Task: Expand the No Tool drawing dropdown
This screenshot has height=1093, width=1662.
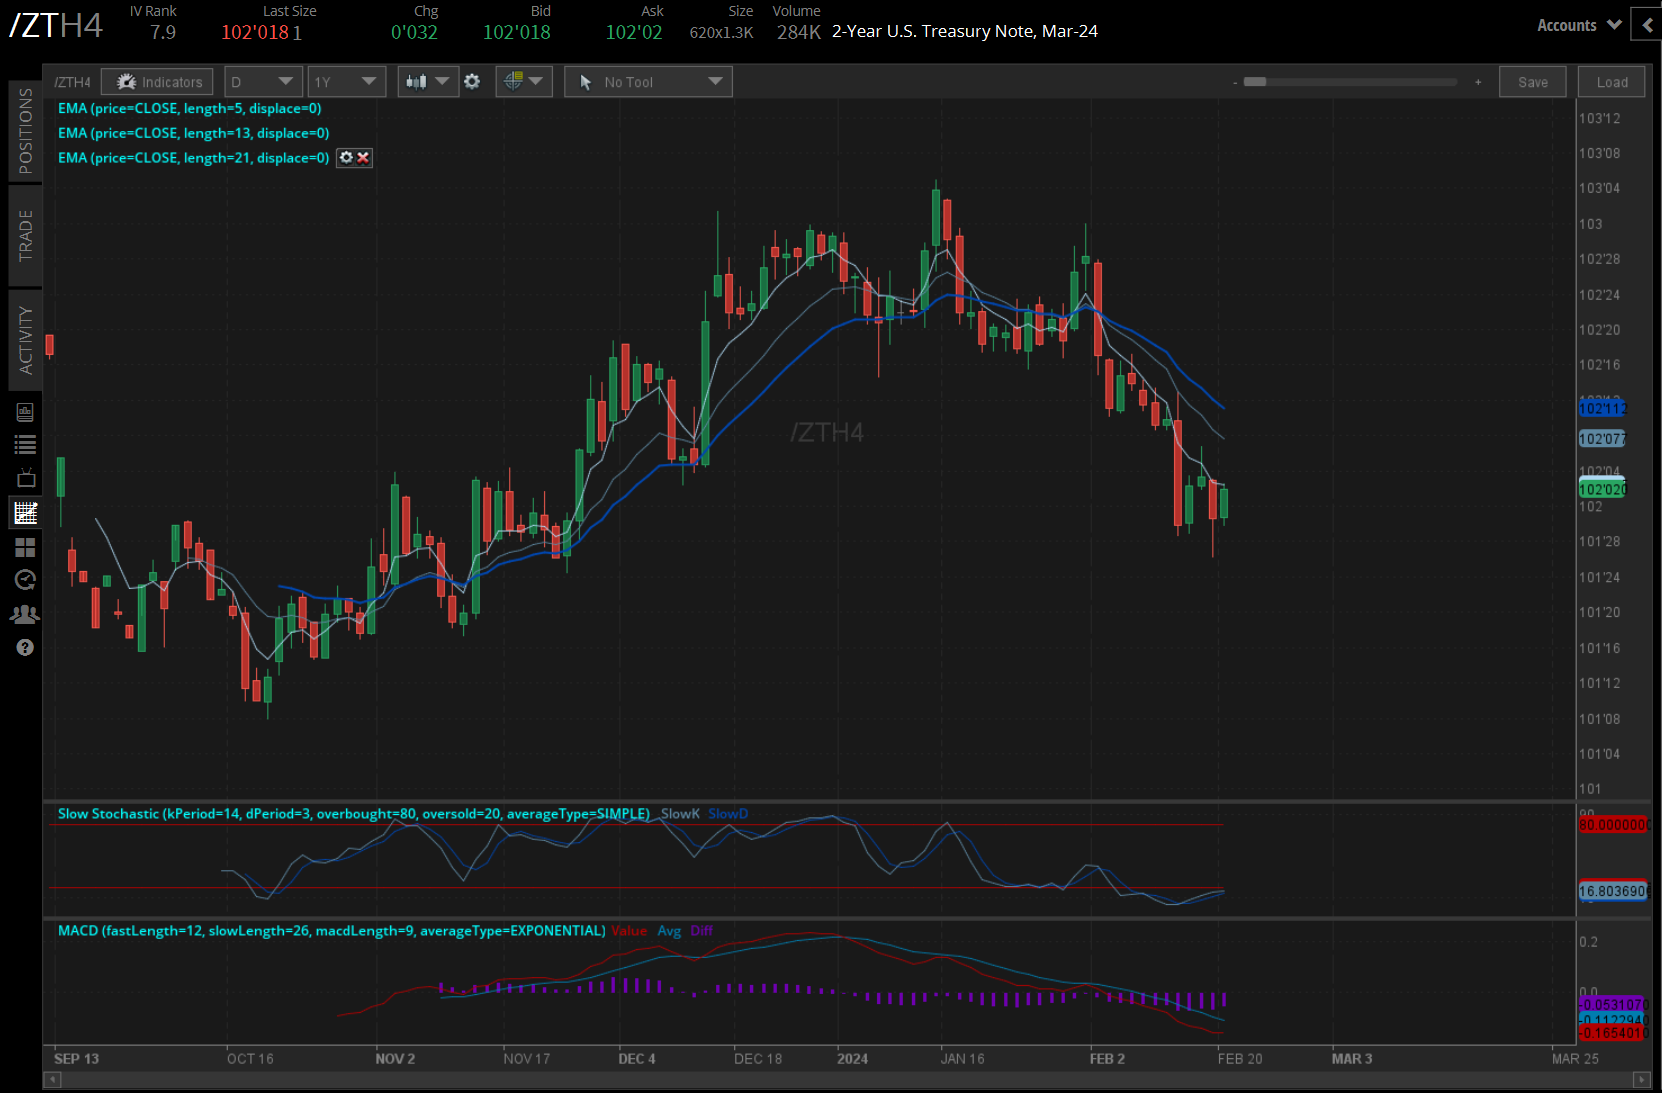Action: click(x=648, y=82)
